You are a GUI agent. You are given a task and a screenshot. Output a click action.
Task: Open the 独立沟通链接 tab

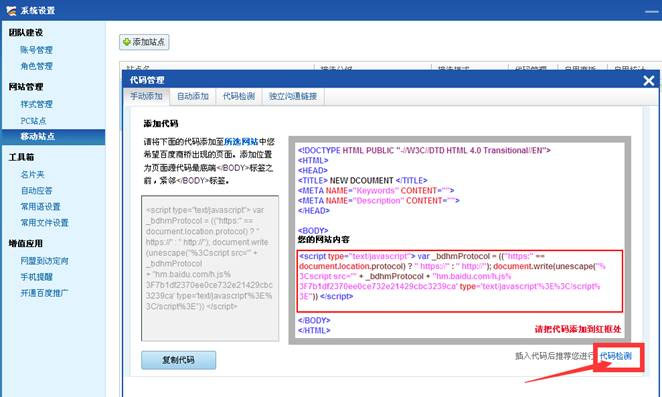(x=293, y=96)
